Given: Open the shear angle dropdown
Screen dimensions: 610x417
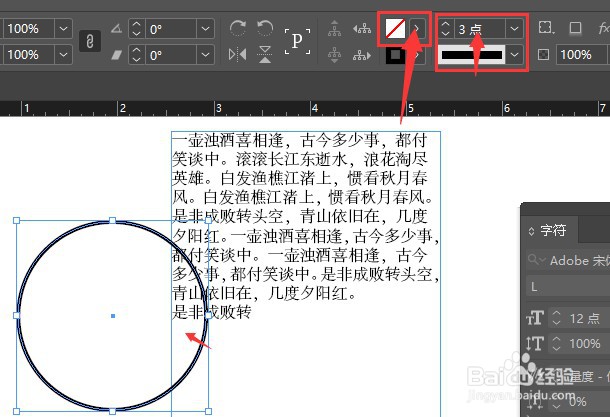Looking at the screenshot, I should (205, 55).
